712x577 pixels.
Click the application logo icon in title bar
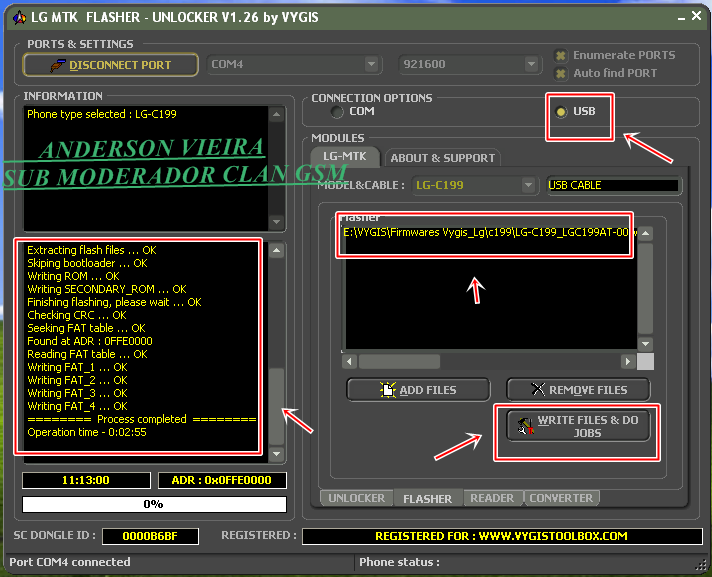pyautogui.click(x=19, y=18)
